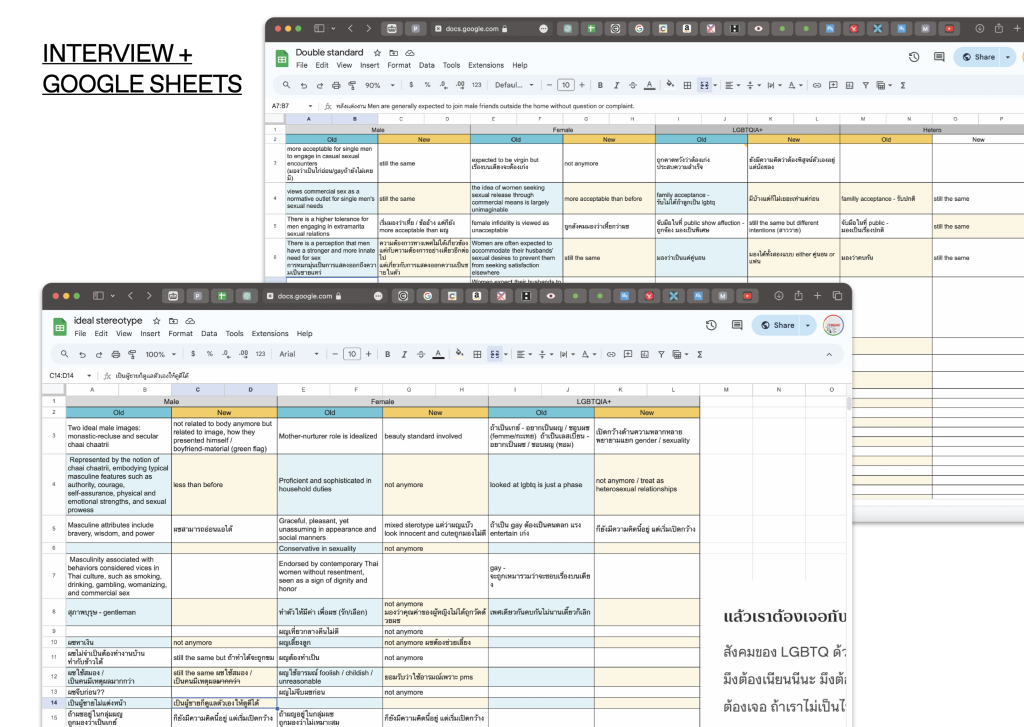Search the menus in ideal stereotype sheet

point(65,354)
